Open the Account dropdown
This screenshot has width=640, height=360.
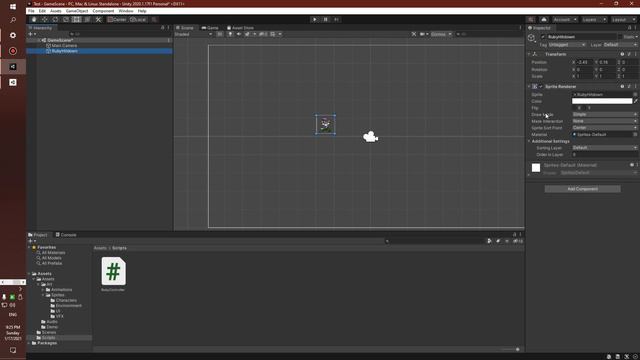pyautogui.click(x=565, y=20)
